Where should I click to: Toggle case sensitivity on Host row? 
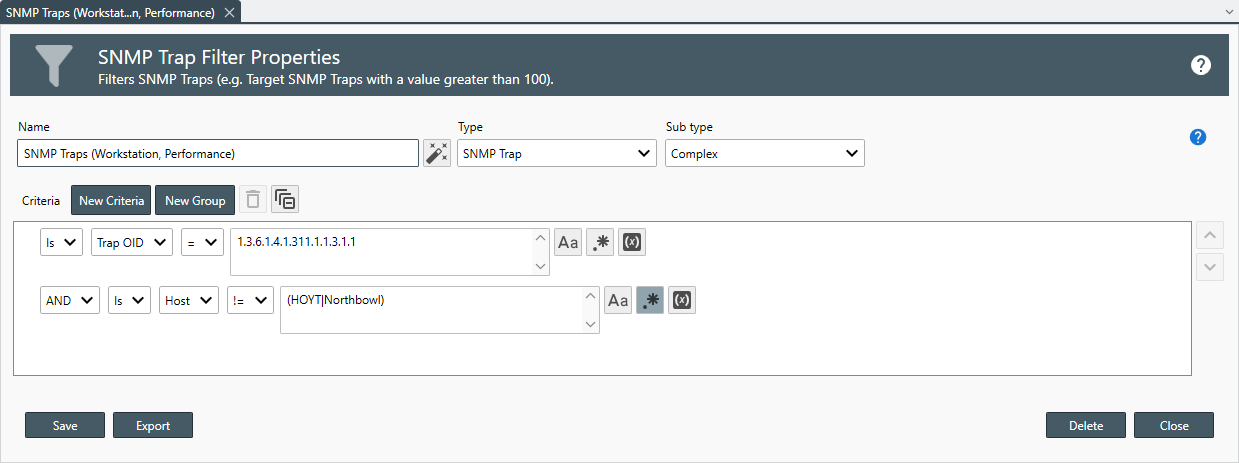click(618, 300)
